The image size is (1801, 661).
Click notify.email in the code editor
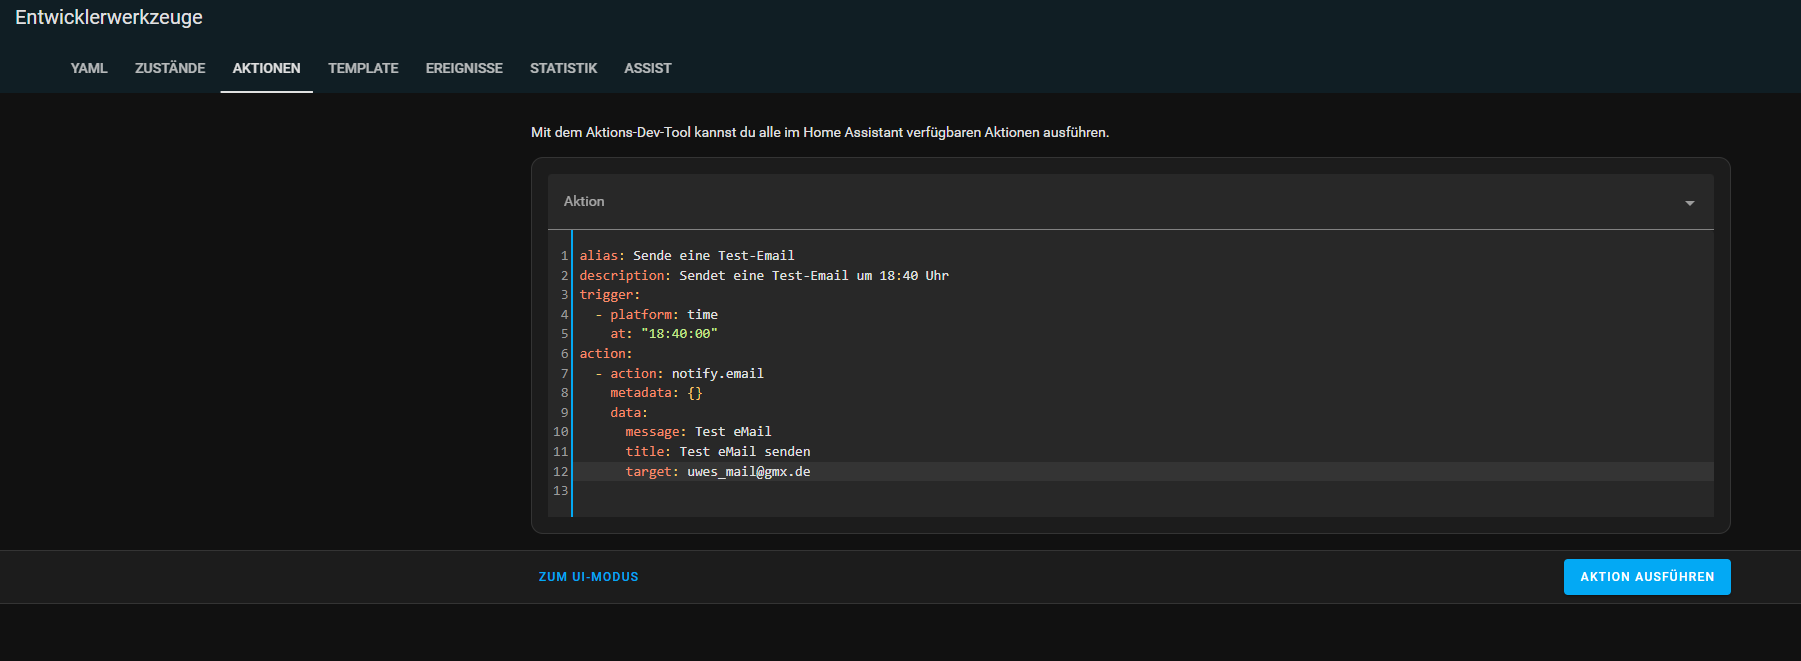click(x=717, y=374)
